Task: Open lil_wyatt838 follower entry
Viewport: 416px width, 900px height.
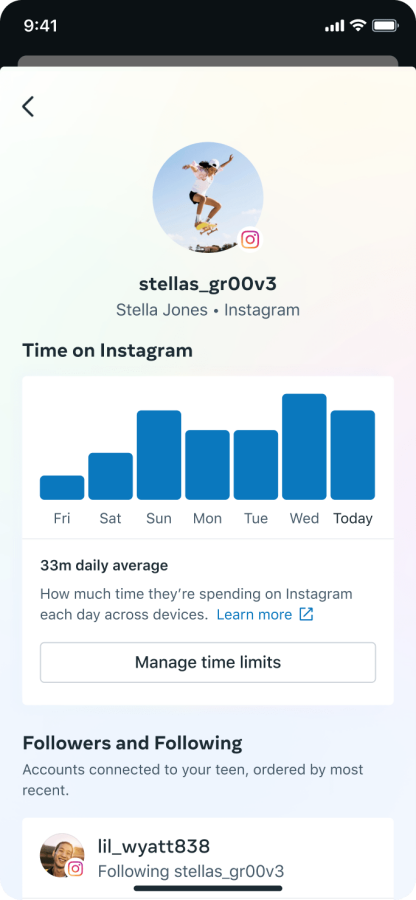Action: click(208, 858)
